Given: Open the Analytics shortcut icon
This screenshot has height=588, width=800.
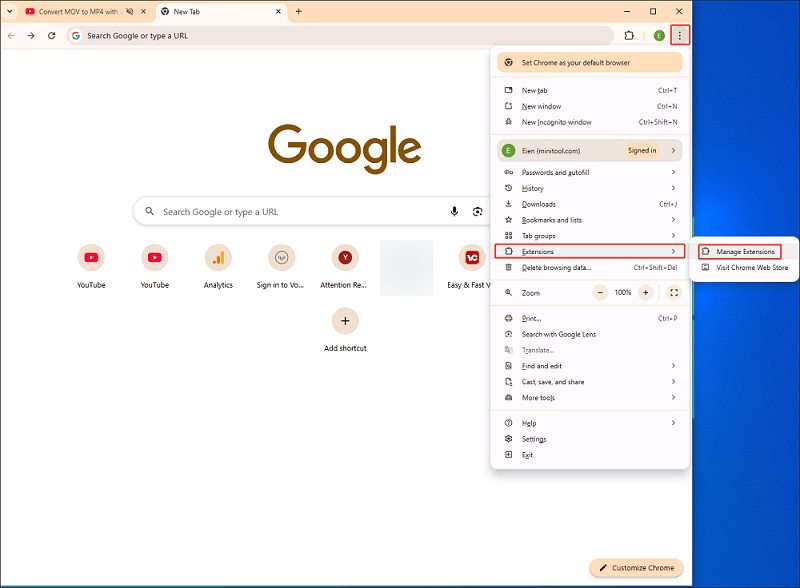Looking at the screenshot, I should (x=217, y=258).
